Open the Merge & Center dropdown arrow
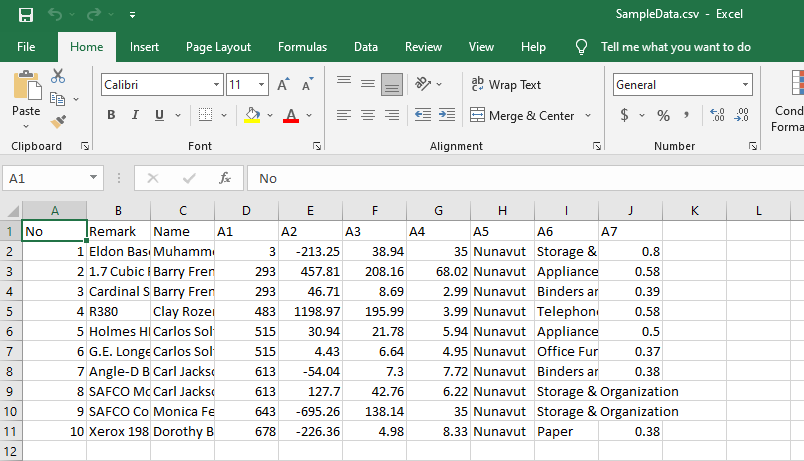The image size is (804, 461). (x=588, y=115)
